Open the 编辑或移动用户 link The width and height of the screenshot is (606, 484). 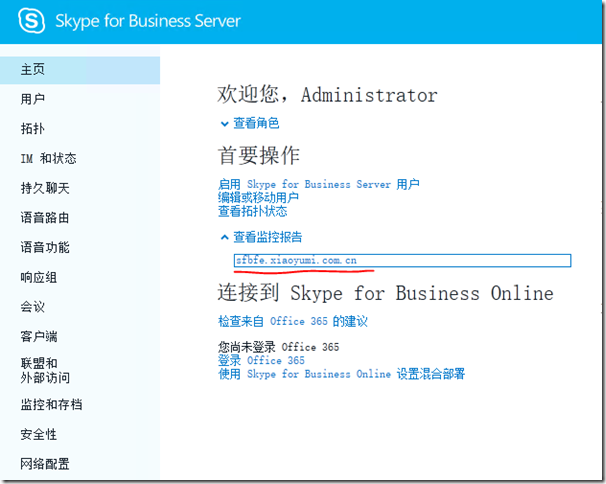point(258,198)
